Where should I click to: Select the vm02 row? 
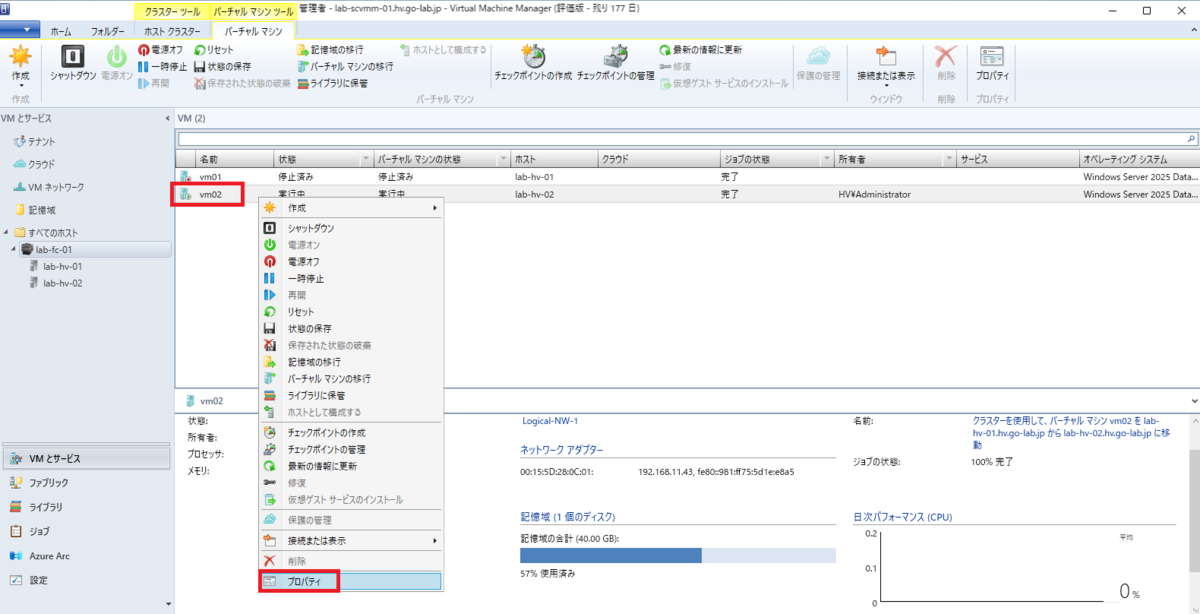click(687, 194)
